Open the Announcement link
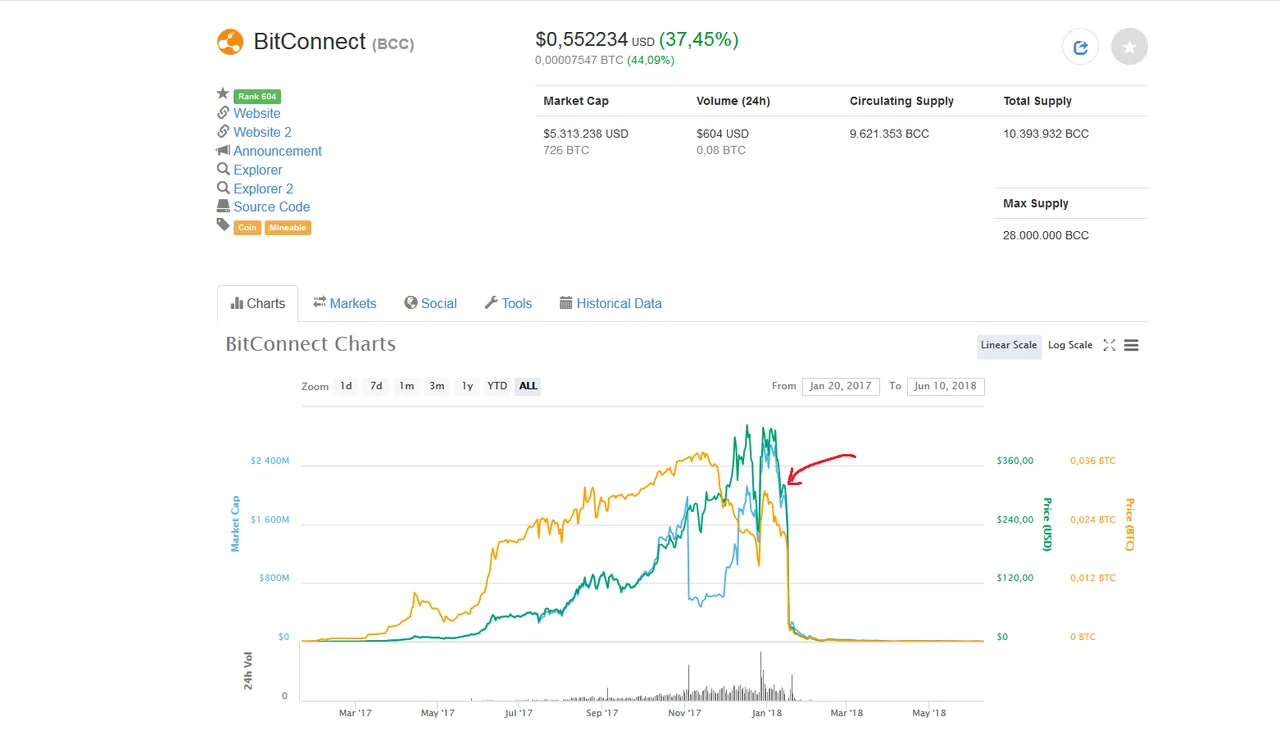This screenshot has width=1280, height=740. (278, 151)
